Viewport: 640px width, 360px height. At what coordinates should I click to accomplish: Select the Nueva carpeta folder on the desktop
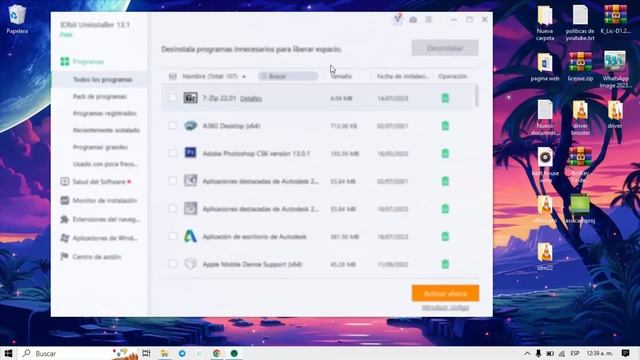click(x=545, y=23)
